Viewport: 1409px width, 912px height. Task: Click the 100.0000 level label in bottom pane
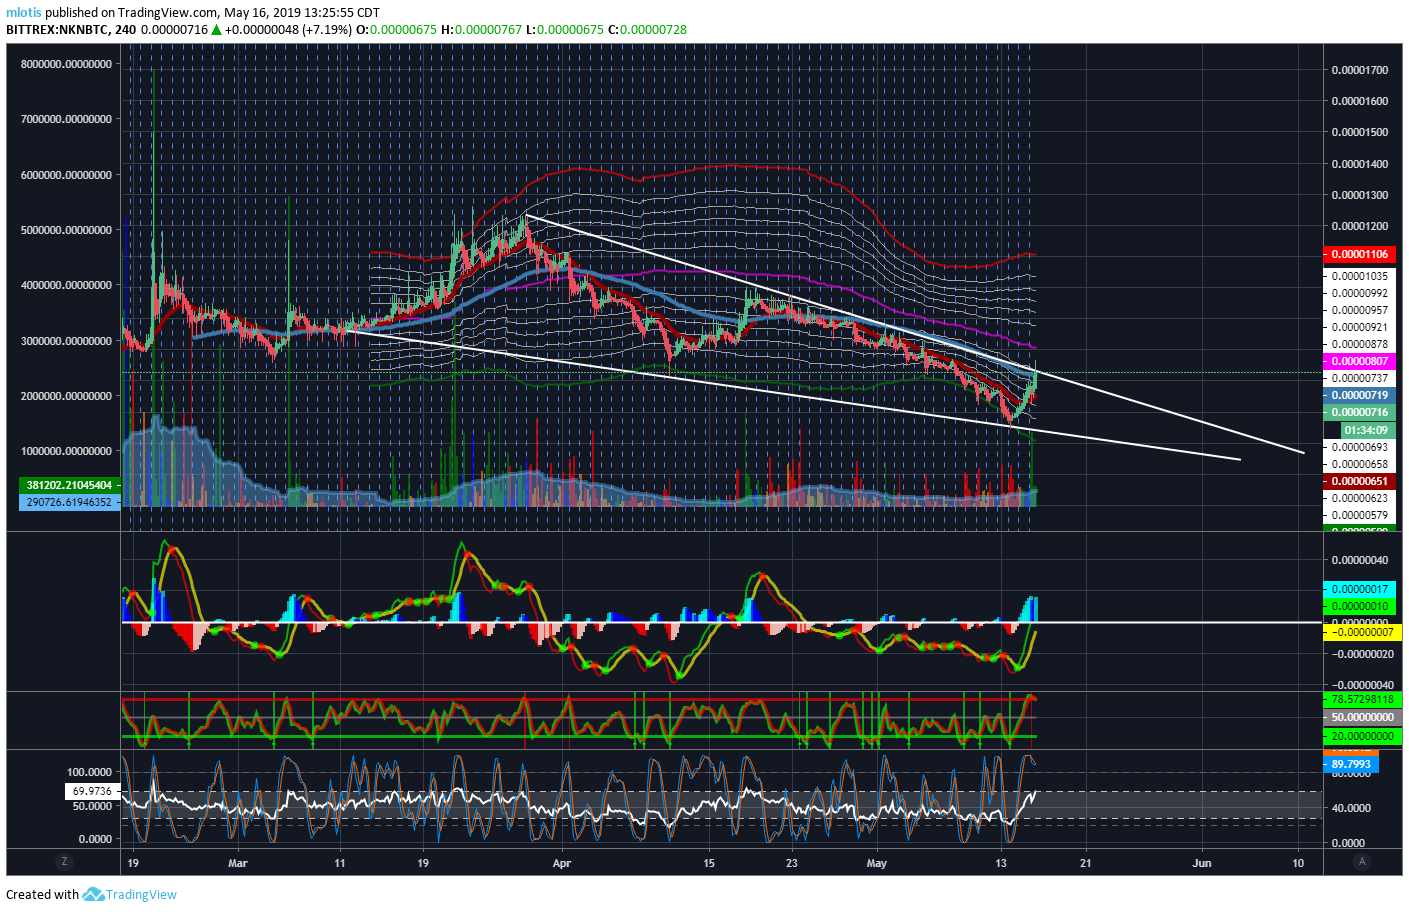click(x=90, y=772)
